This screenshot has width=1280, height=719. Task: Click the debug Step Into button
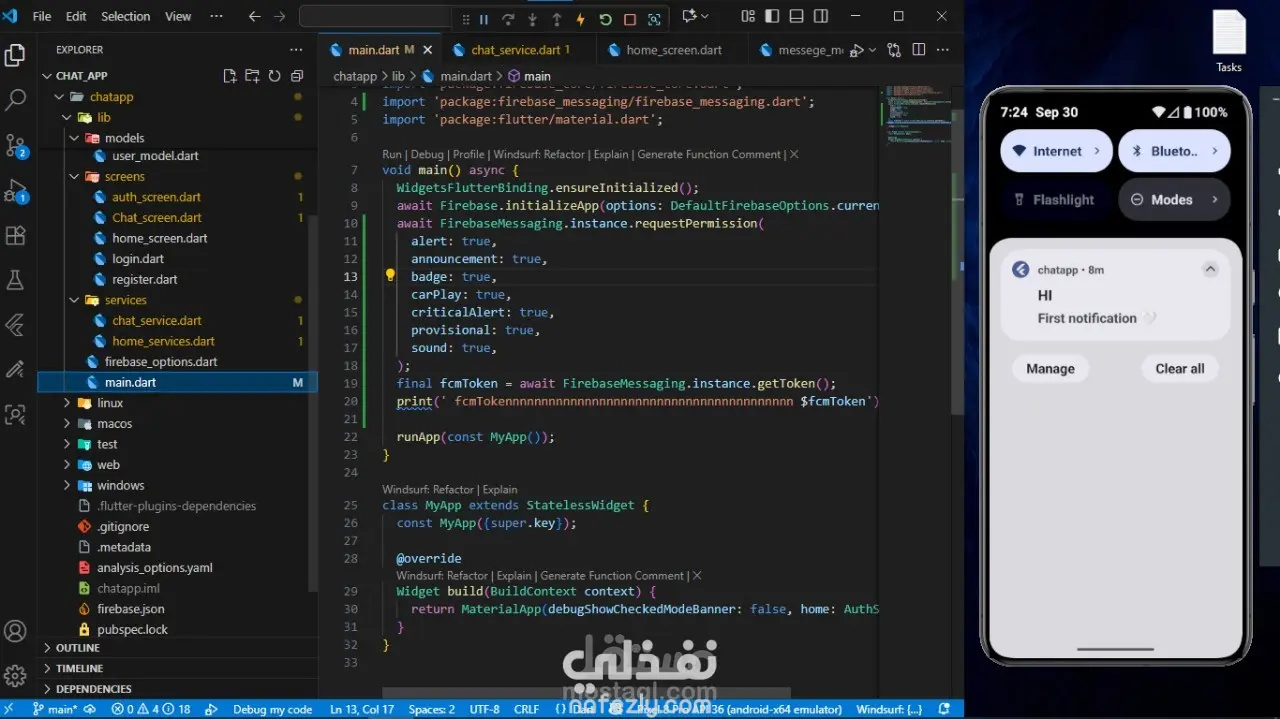532,19
